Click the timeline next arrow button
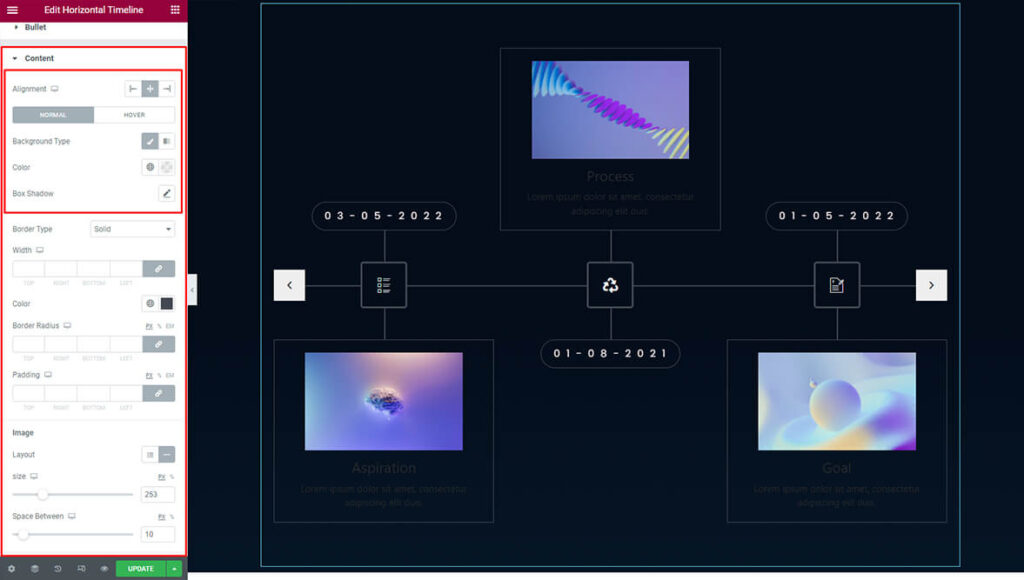This screenshot has height=580, width=1024. [x=931, y=285]
